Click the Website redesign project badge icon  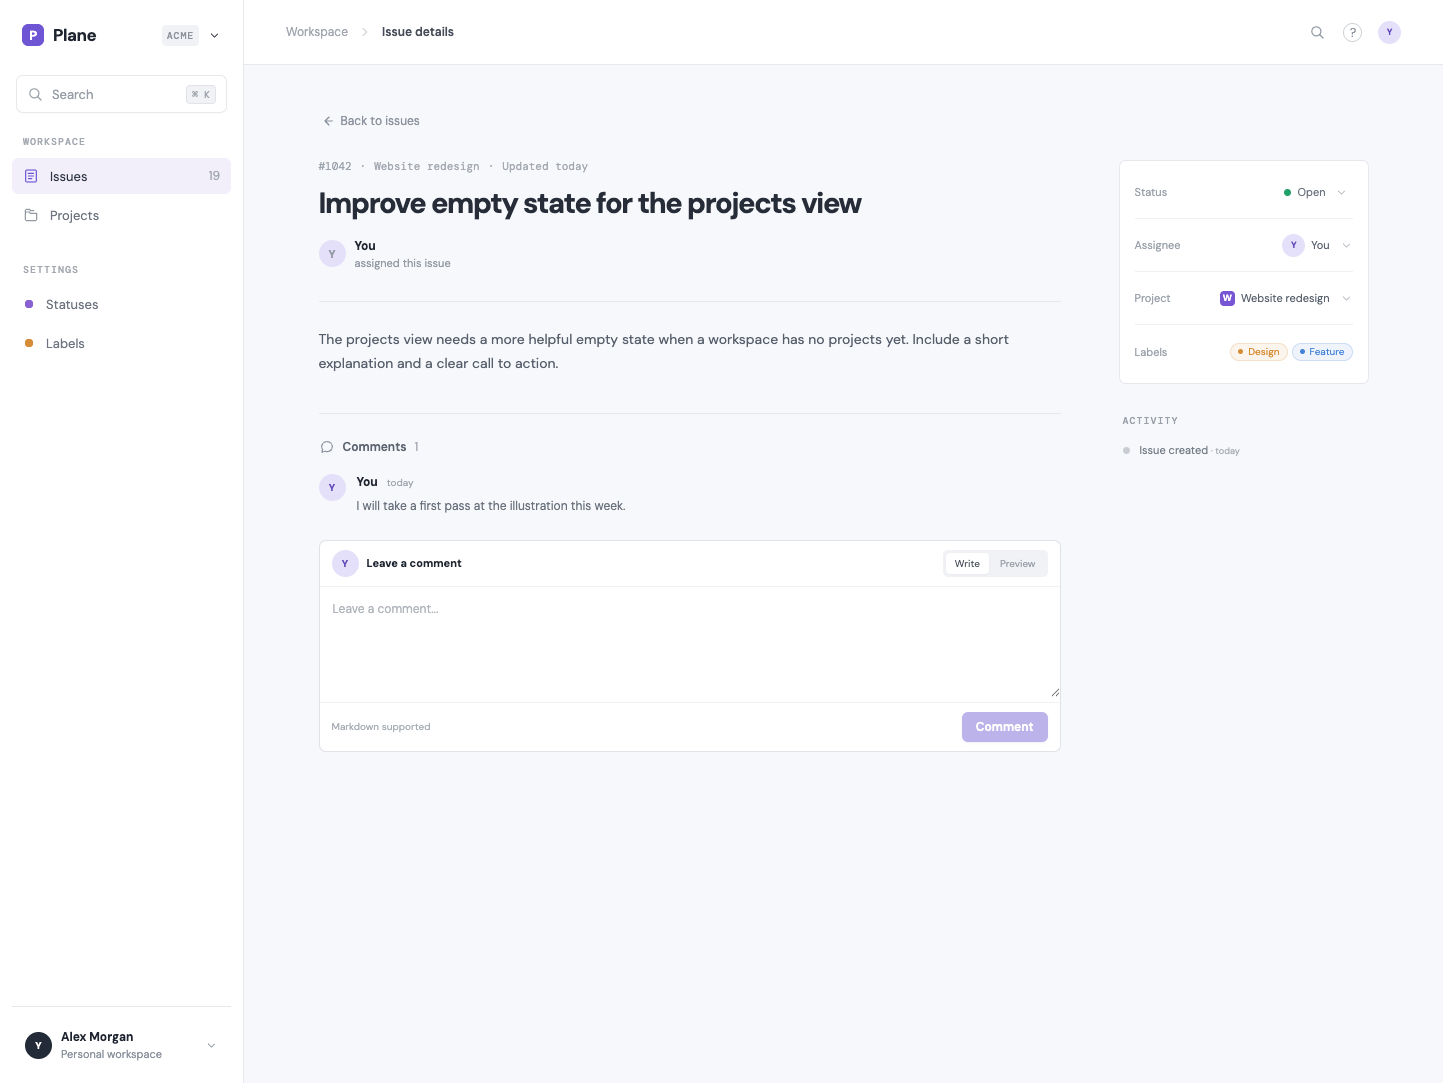pos(1227,298)
